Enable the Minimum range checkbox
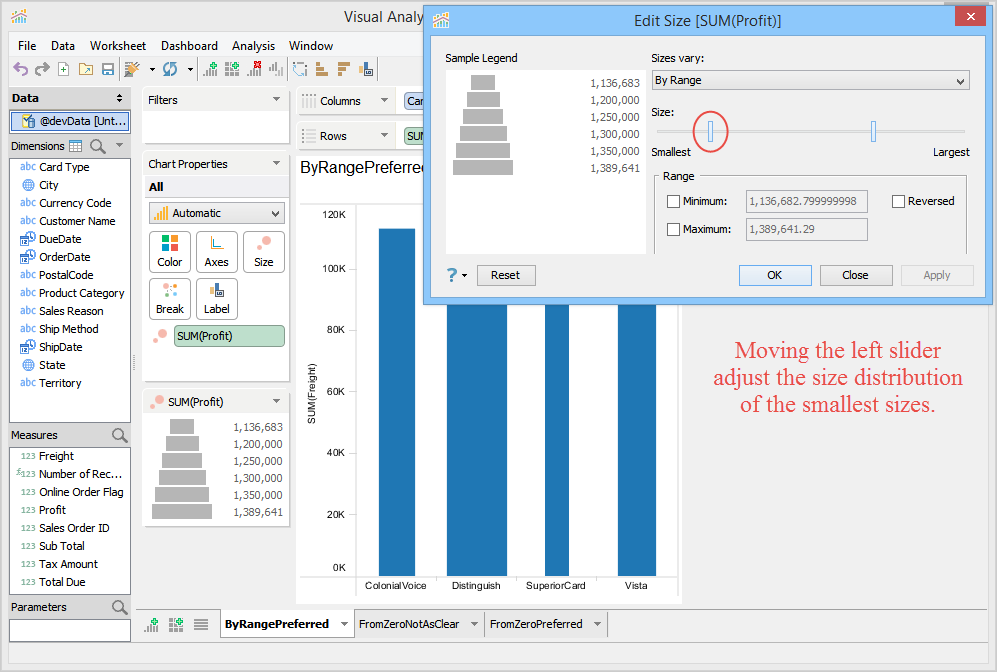Image resolution: width=997 pixels, height=672 pixels. (x=673, y=202)
